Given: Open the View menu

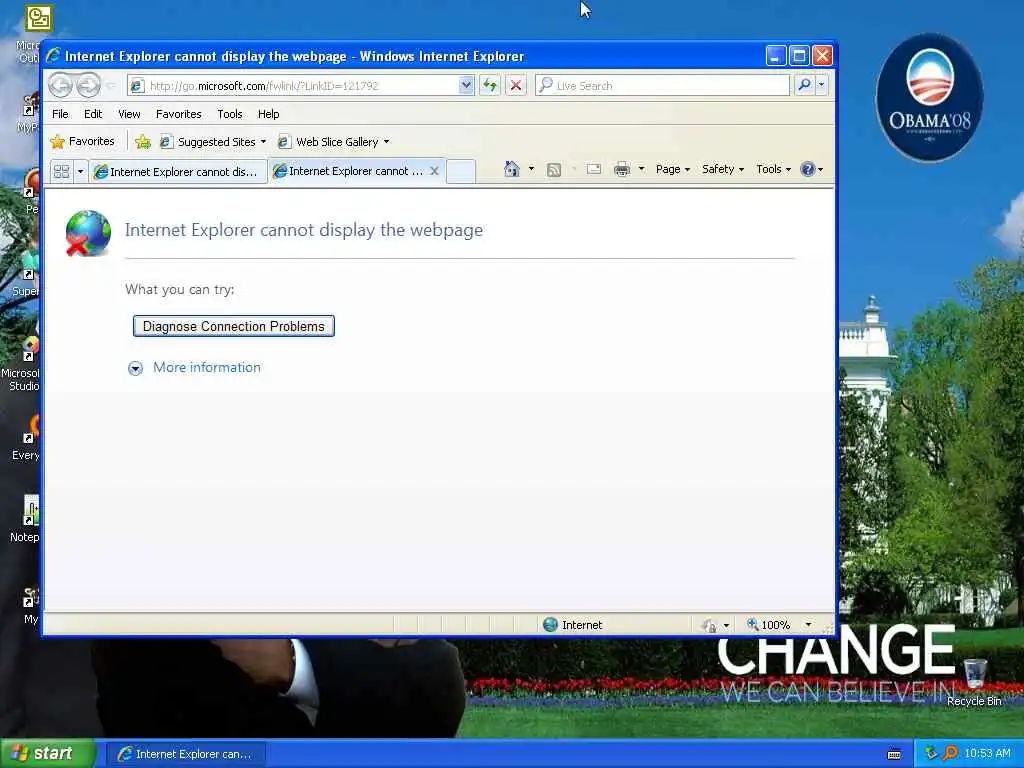Looking at the screenshot, I should [x=129, y=114].
